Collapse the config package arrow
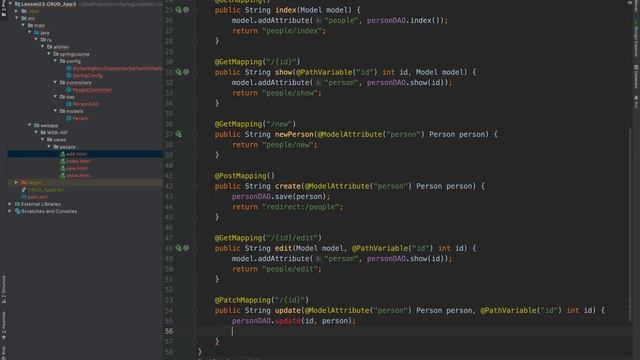 click(56, 61)
